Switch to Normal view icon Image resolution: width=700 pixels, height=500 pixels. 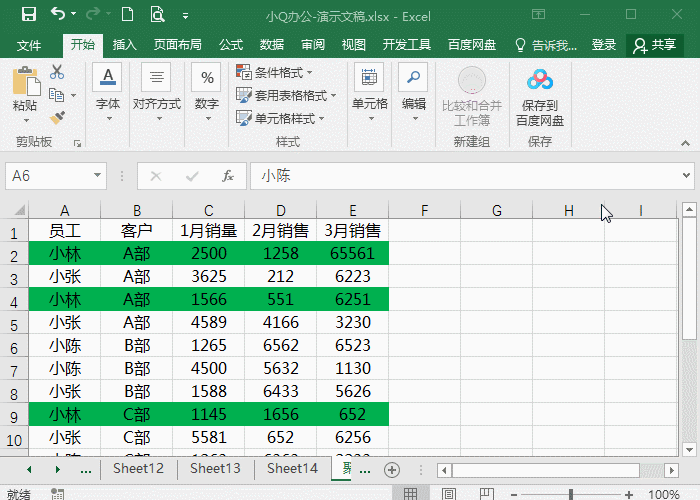410,494
